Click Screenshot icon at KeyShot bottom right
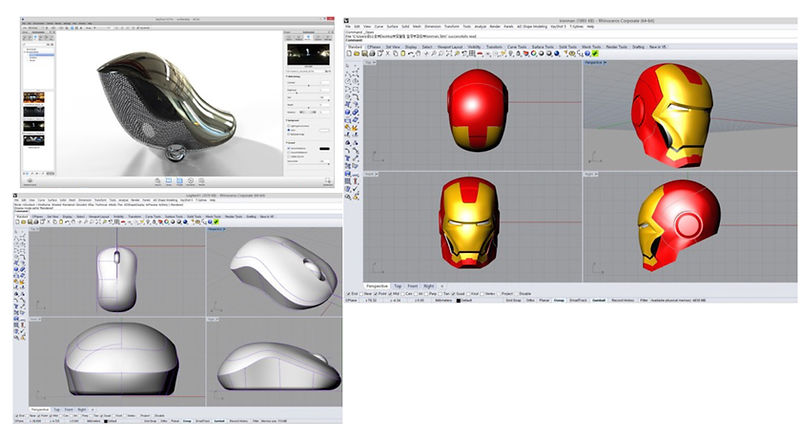The image size is (800, 439). (x=328, y=182)
